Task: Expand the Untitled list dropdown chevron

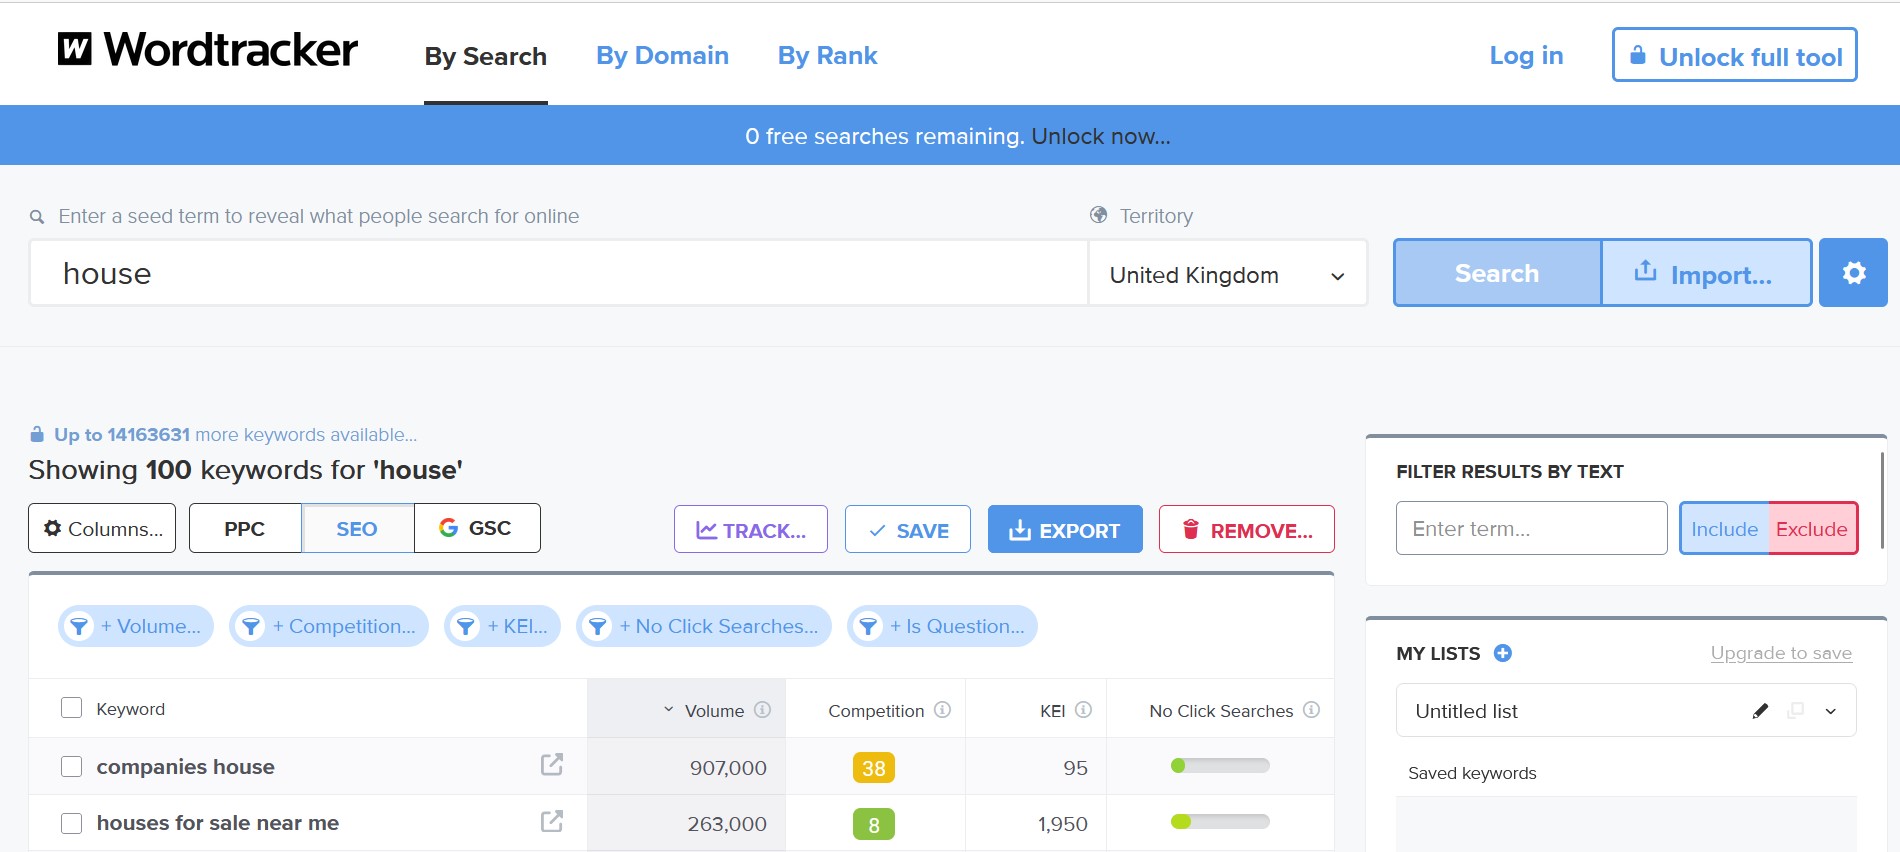Action: (1830, 711)
